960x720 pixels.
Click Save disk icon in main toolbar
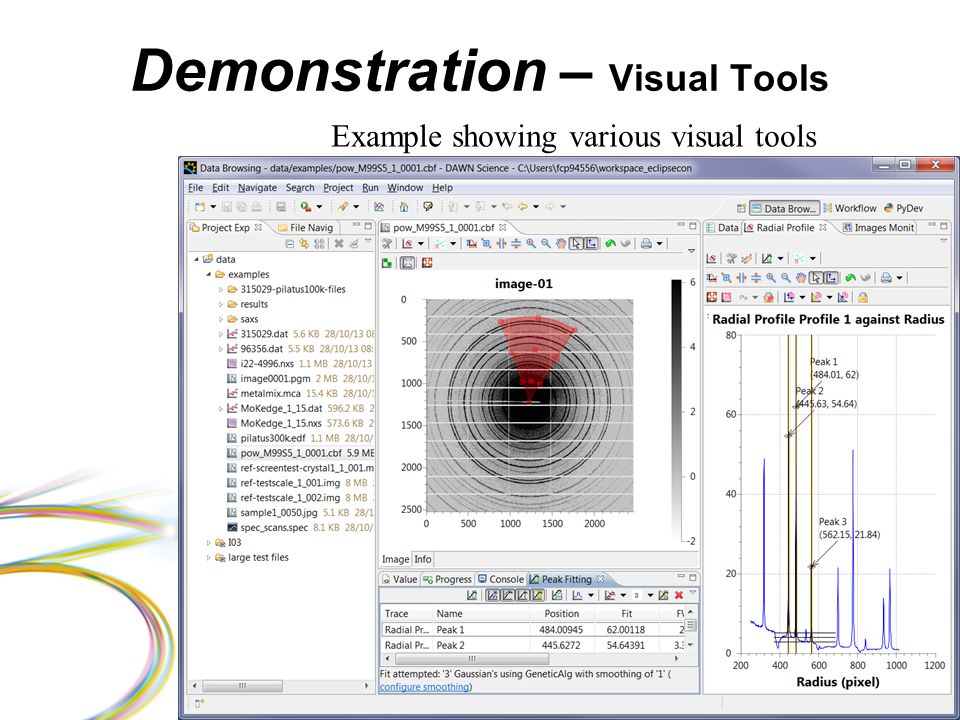click(227, 207)
